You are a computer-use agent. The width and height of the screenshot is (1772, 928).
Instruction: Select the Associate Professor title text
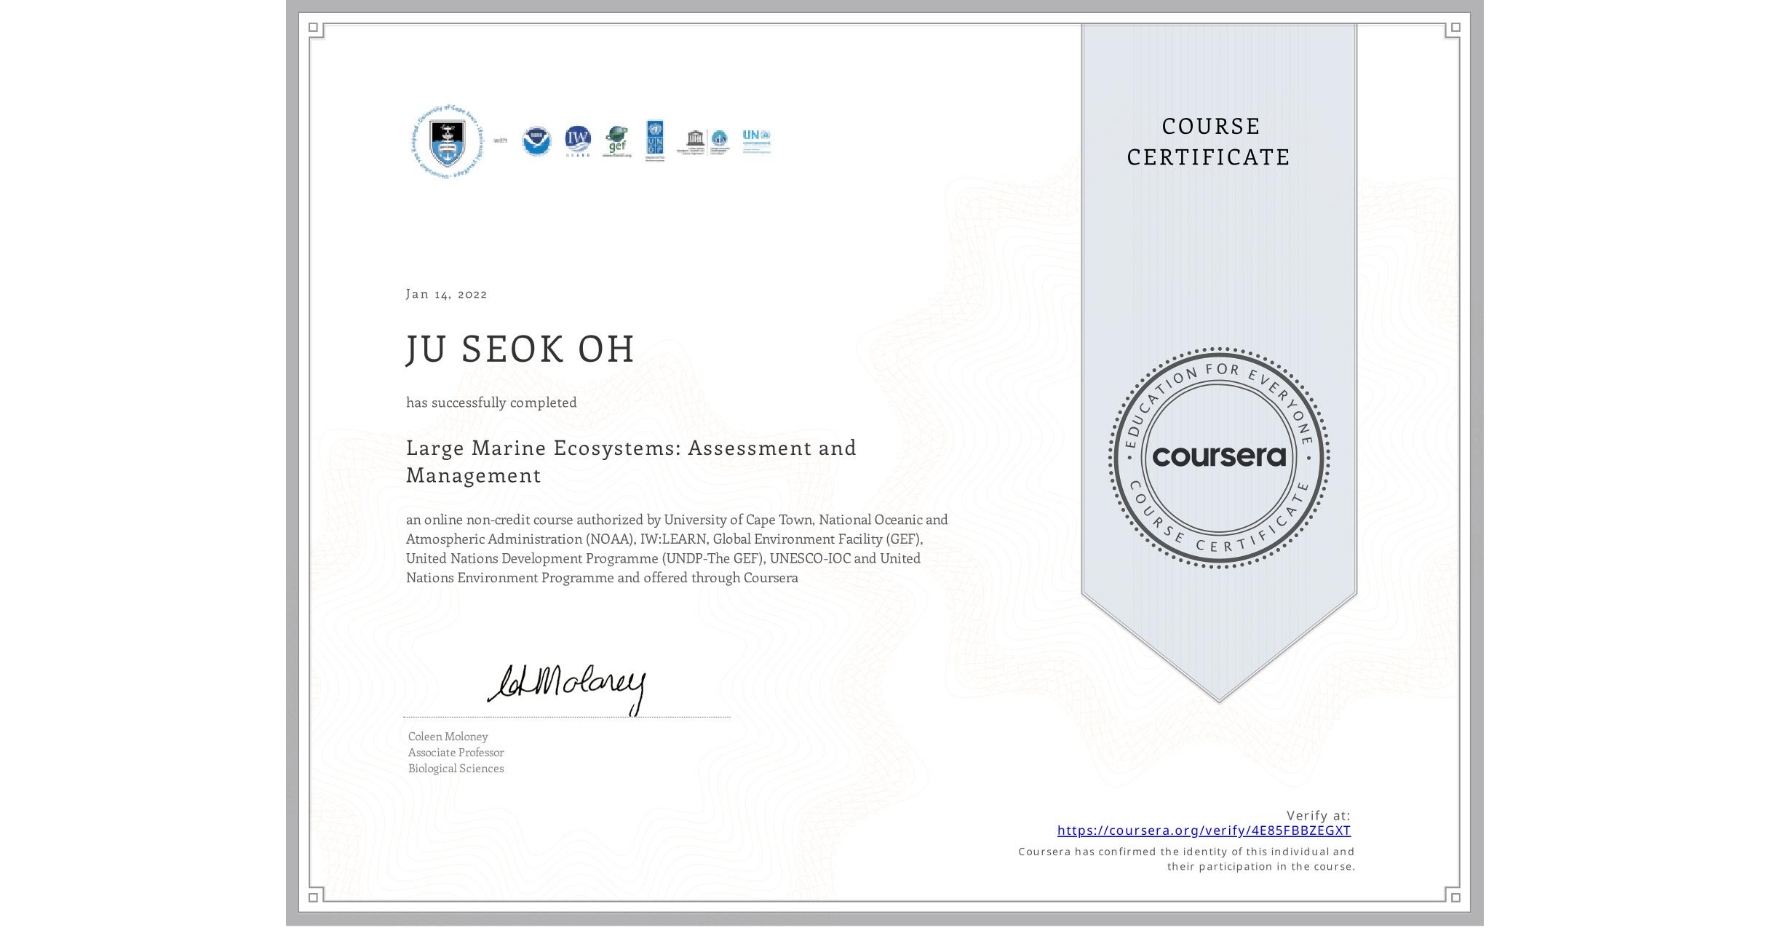[x=454, y=751]
